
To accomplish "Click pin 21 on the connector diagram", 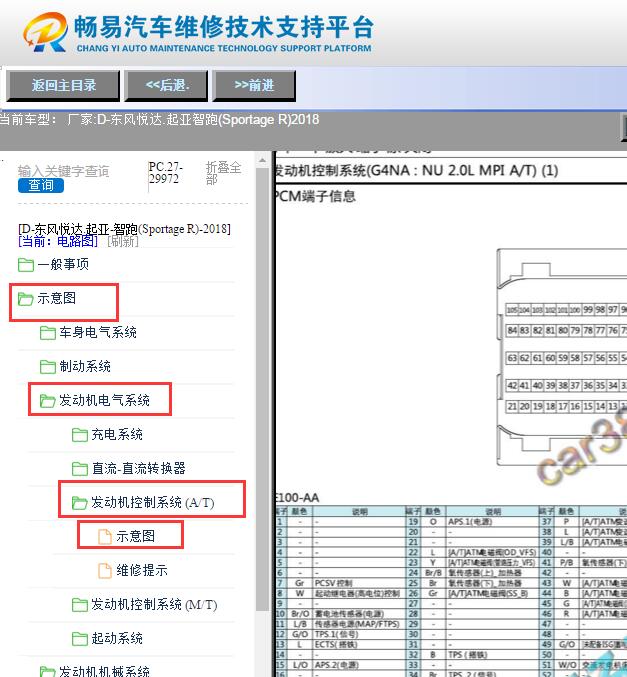I will (x=512, y=407).
